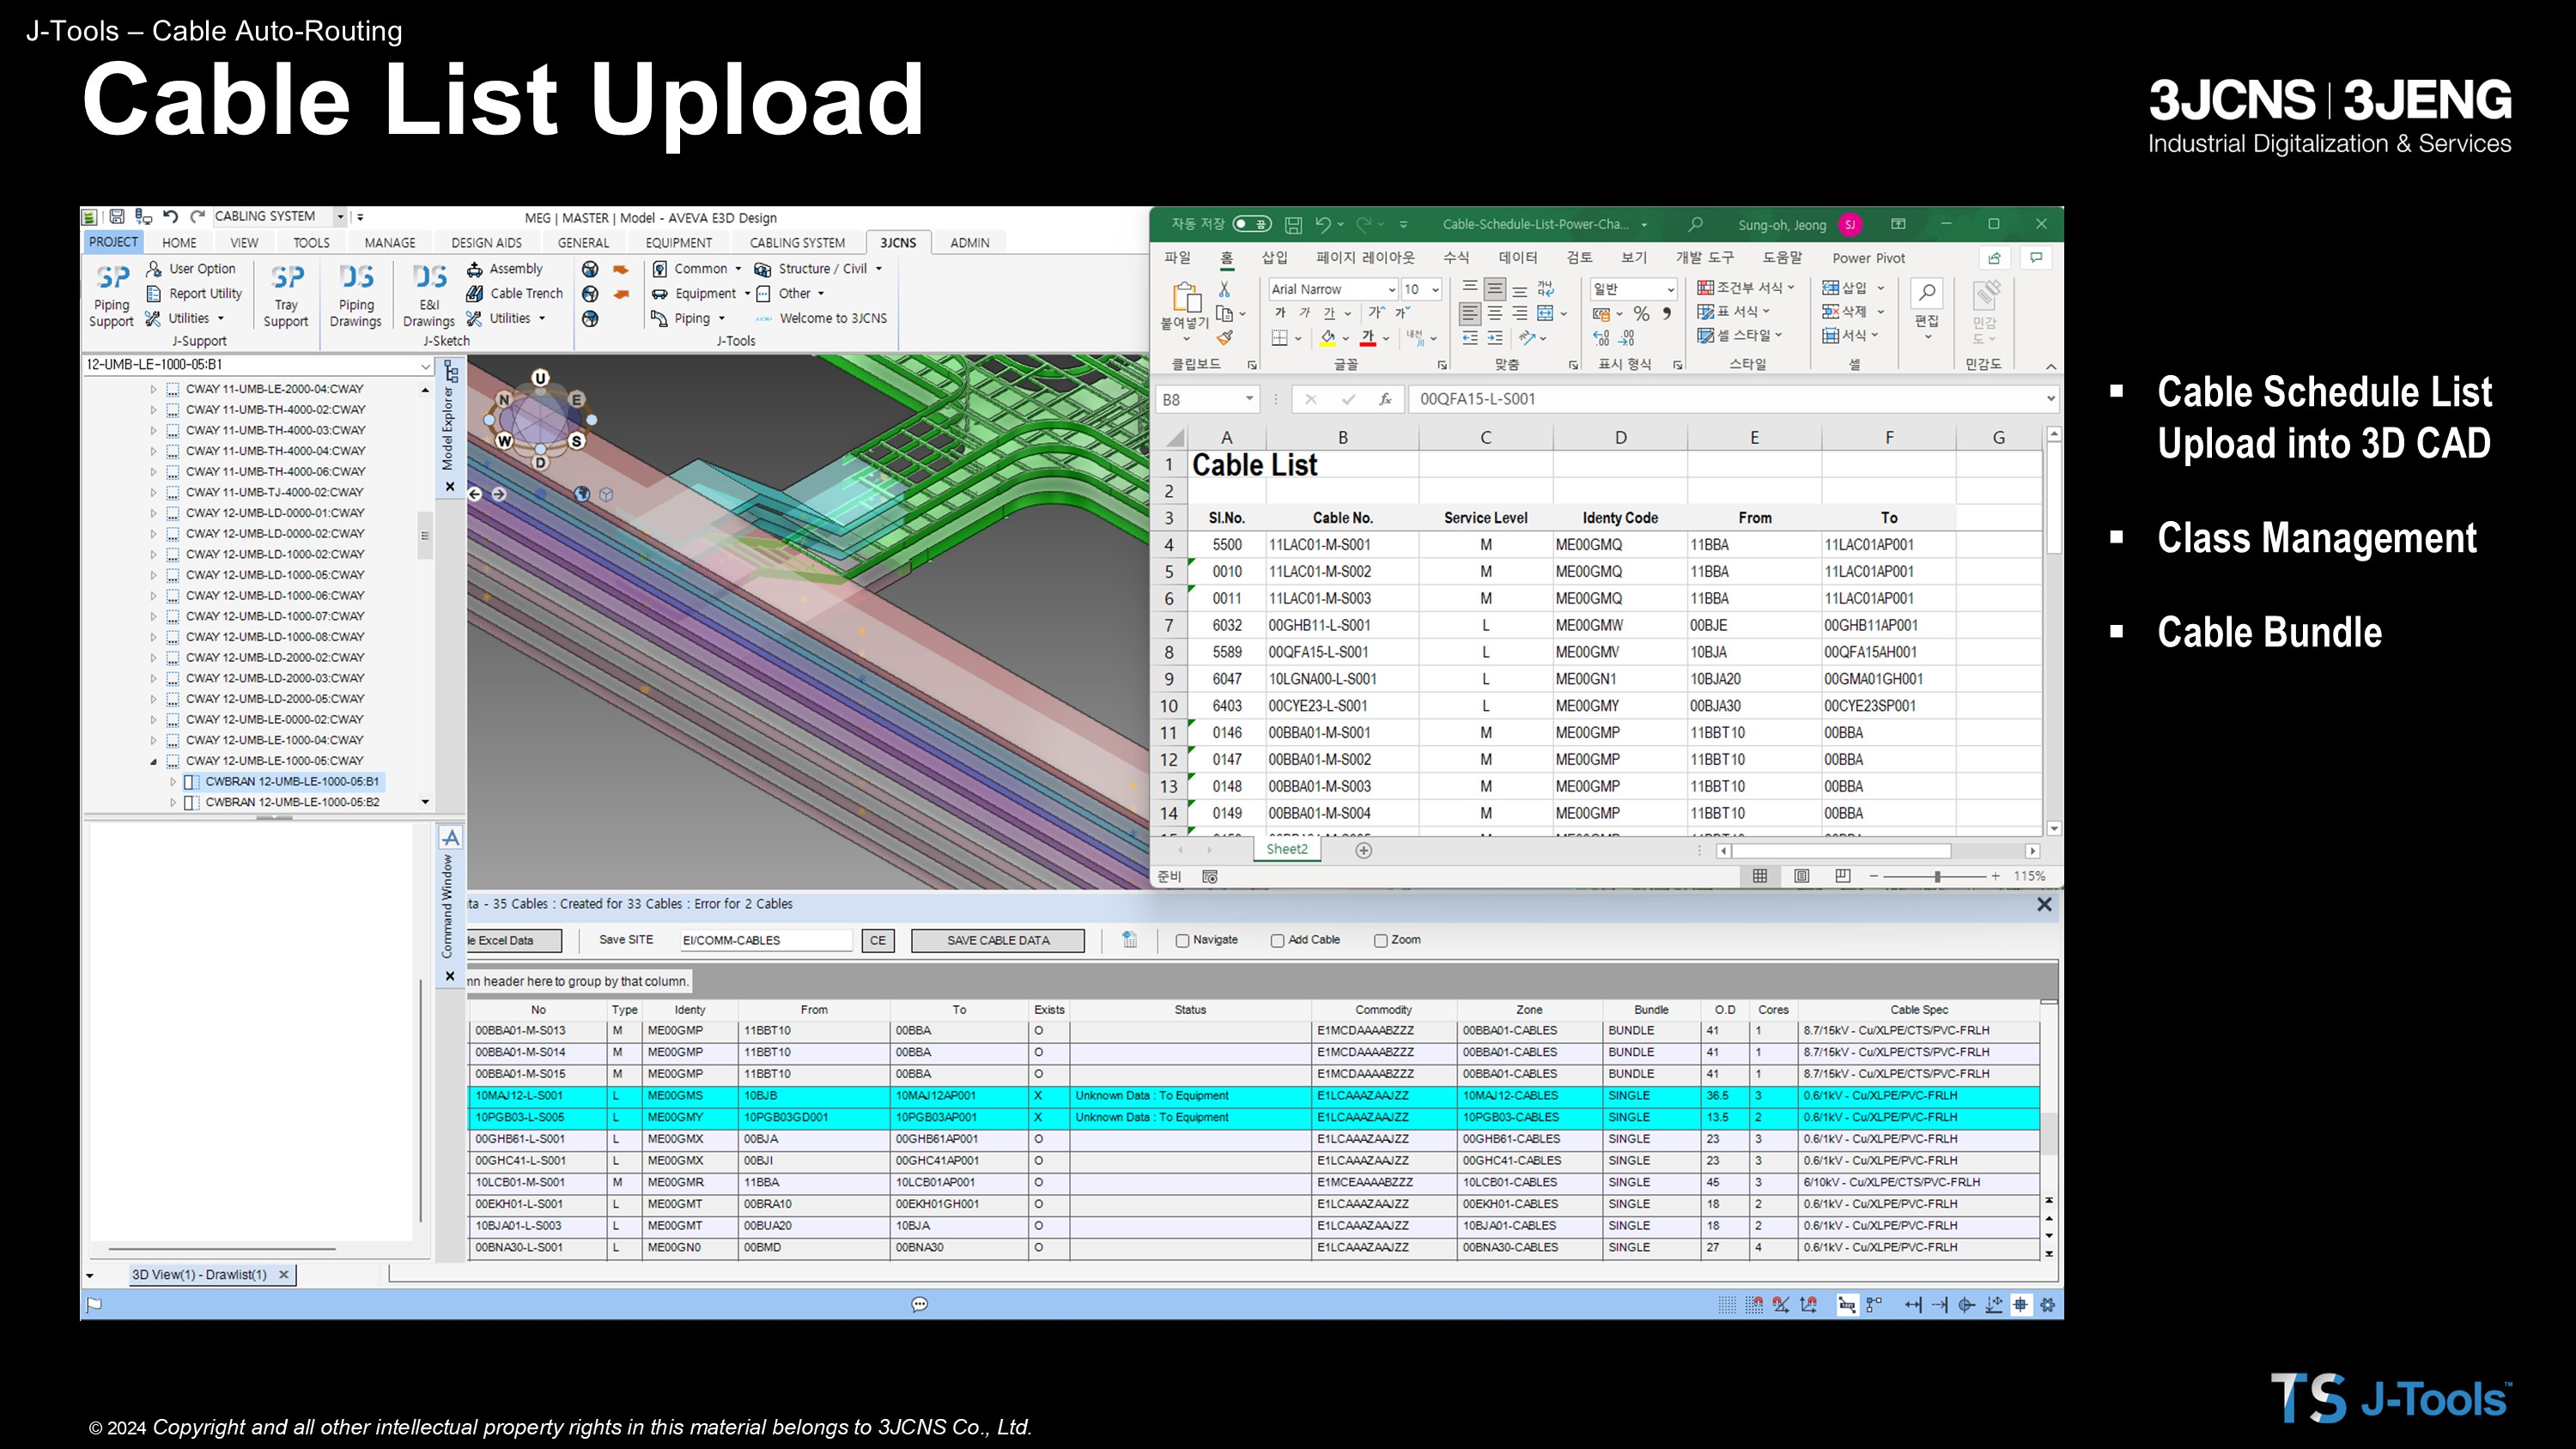Screen dimensions: 2576x1449
Task: Click the Command Window panel icon
Action: point(451,838)
